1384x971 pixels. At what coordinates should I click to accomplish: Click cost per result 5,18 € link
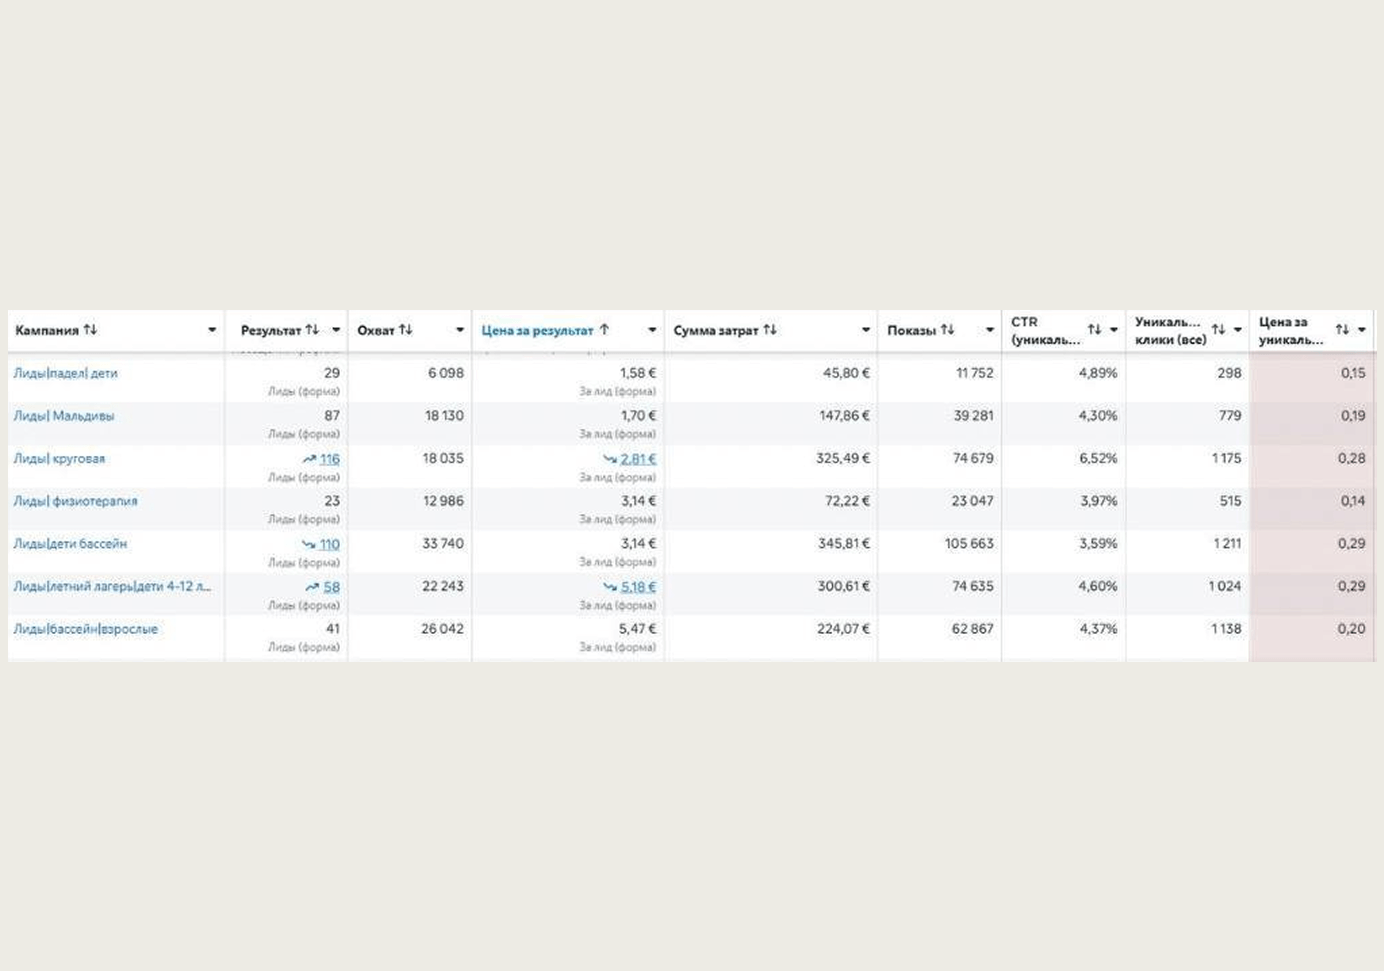point(638,587)
